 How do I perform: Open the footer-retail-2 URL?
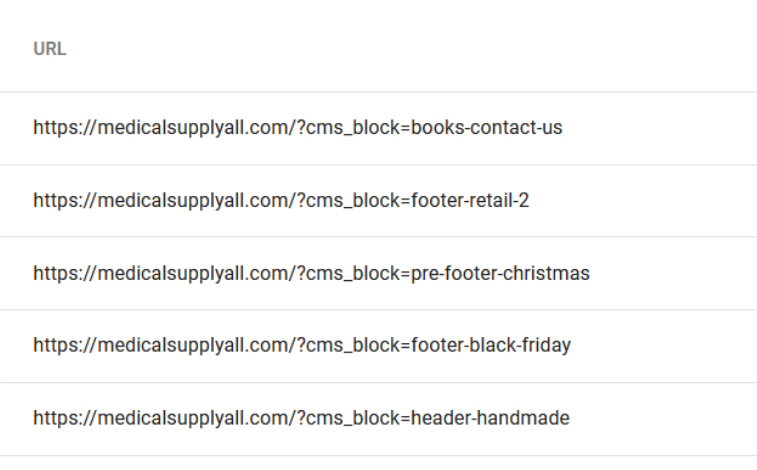(x=281, y=200)
